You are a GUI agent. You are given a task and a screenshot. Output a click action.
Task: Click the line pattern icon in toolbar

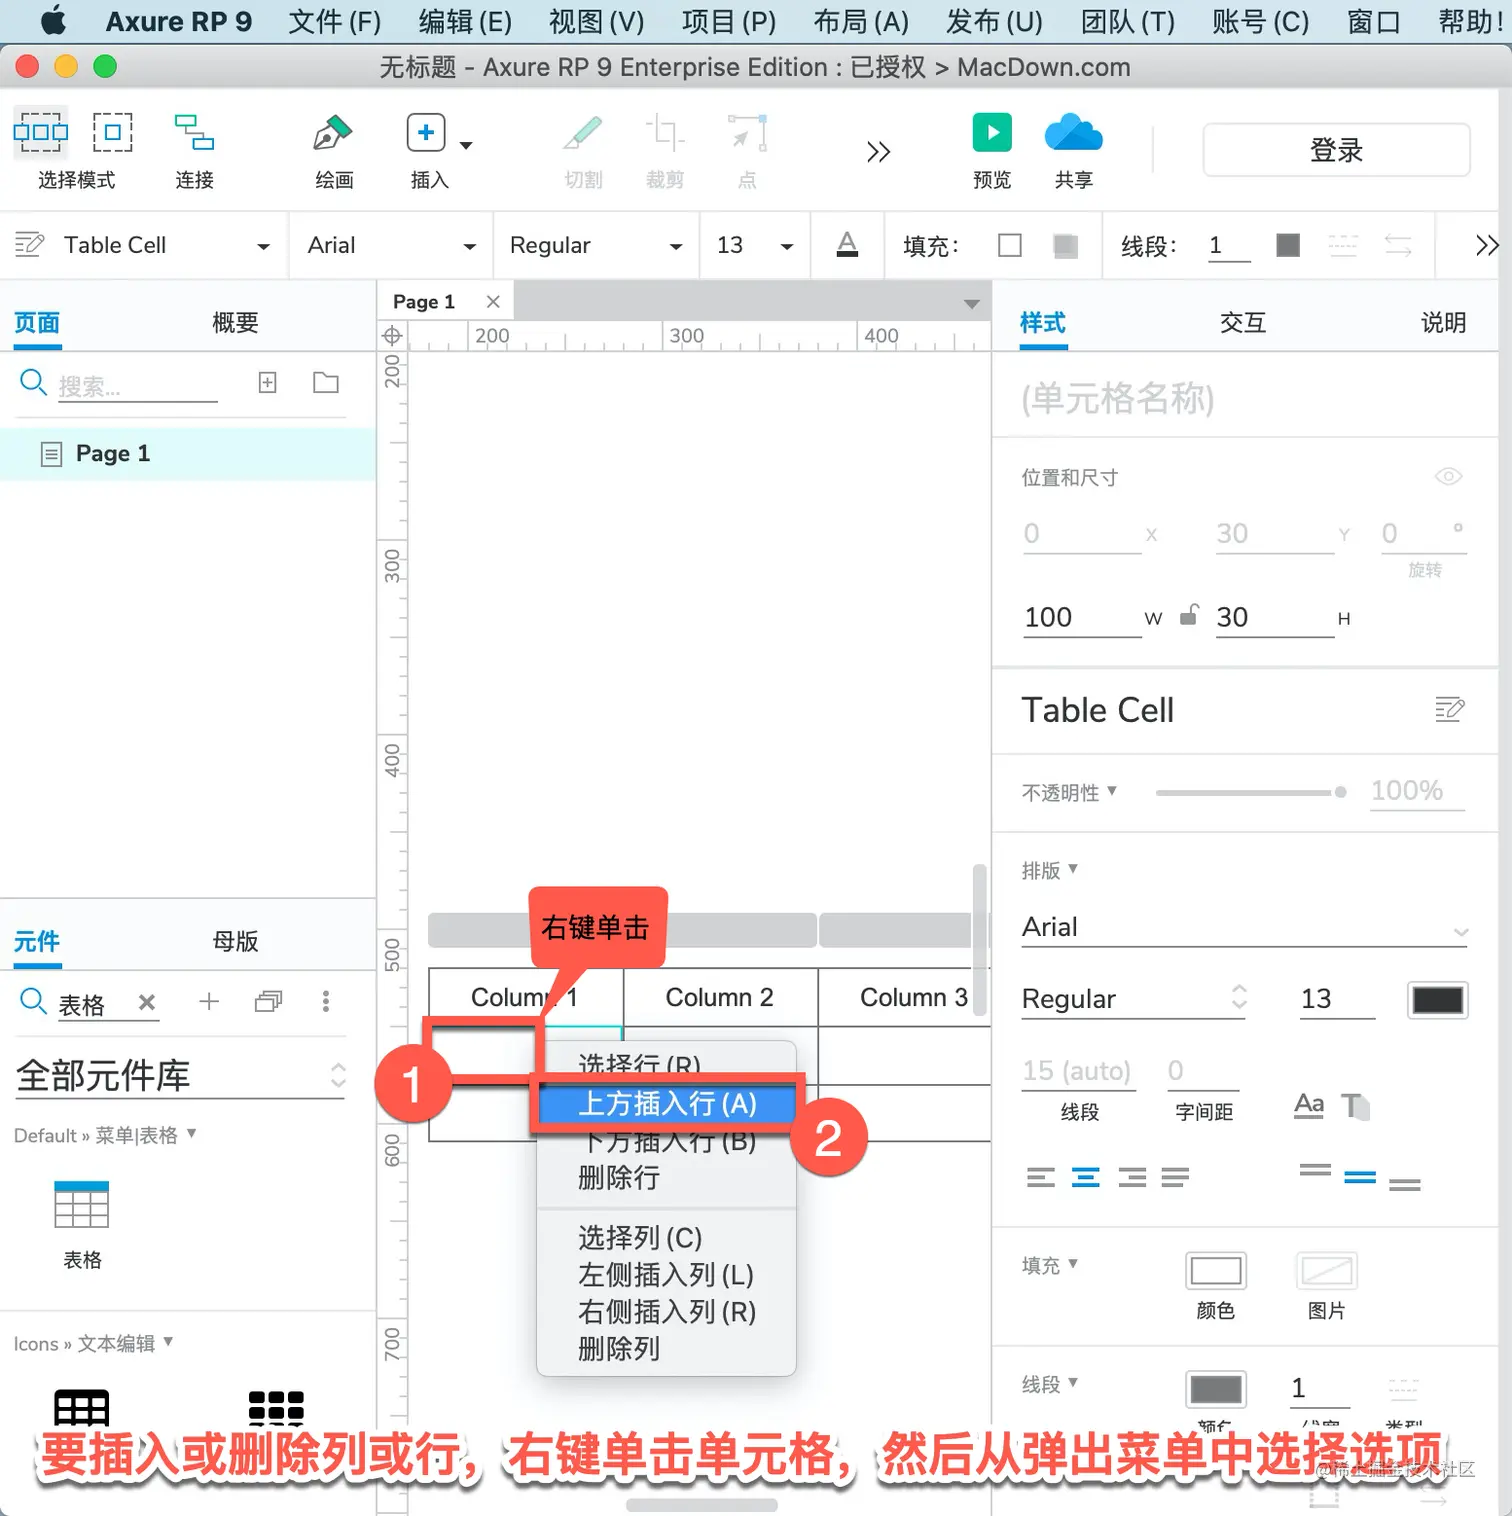click(1342, 245)
